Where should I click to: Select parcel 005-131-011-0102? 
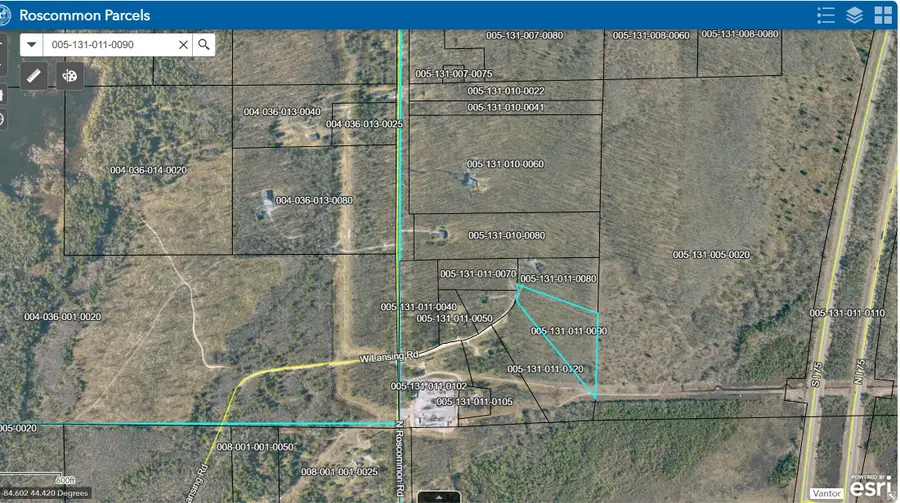429,386
